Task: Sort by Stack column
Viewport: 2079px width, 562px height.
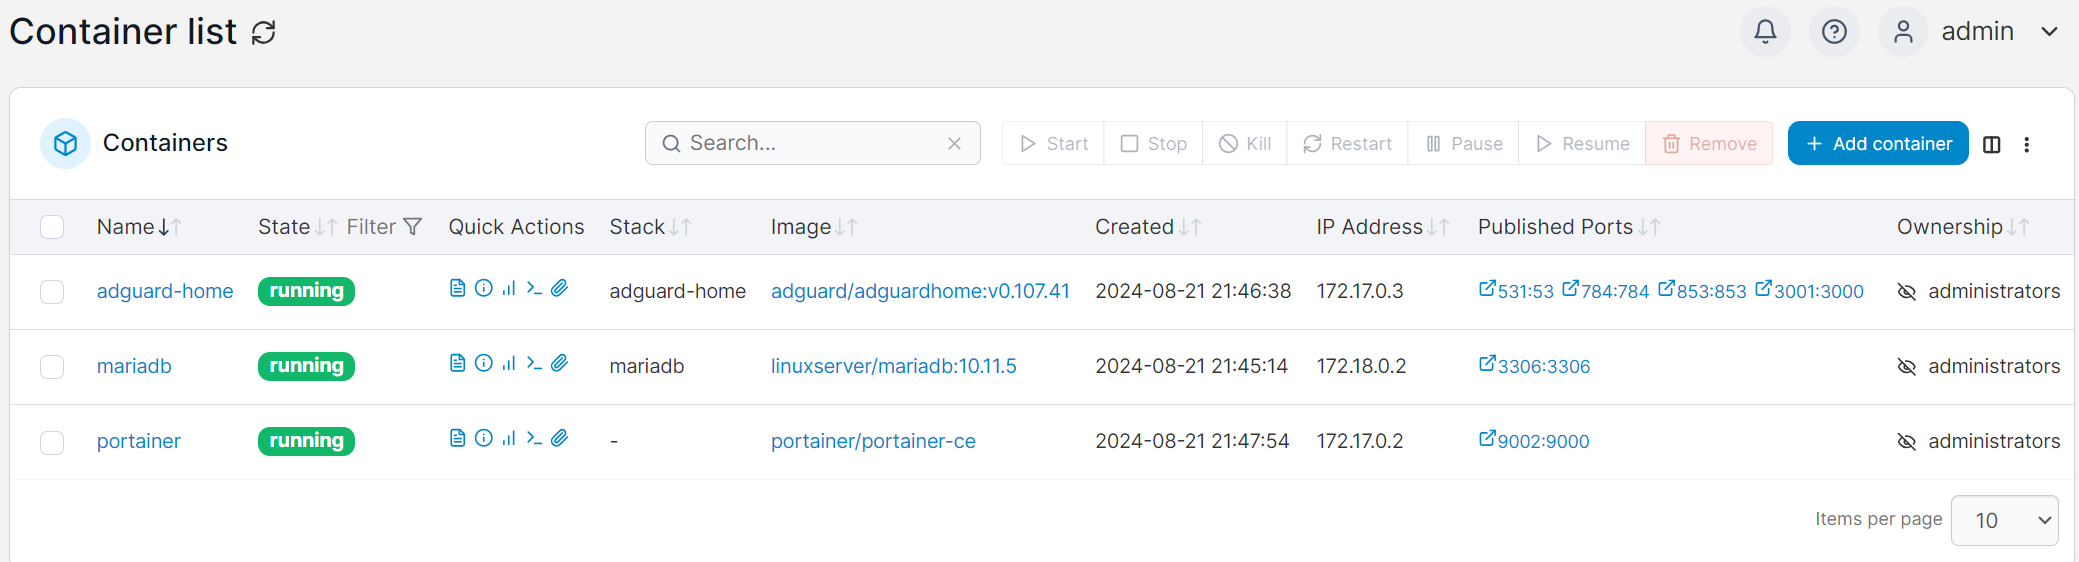Action: click(650, 227)
